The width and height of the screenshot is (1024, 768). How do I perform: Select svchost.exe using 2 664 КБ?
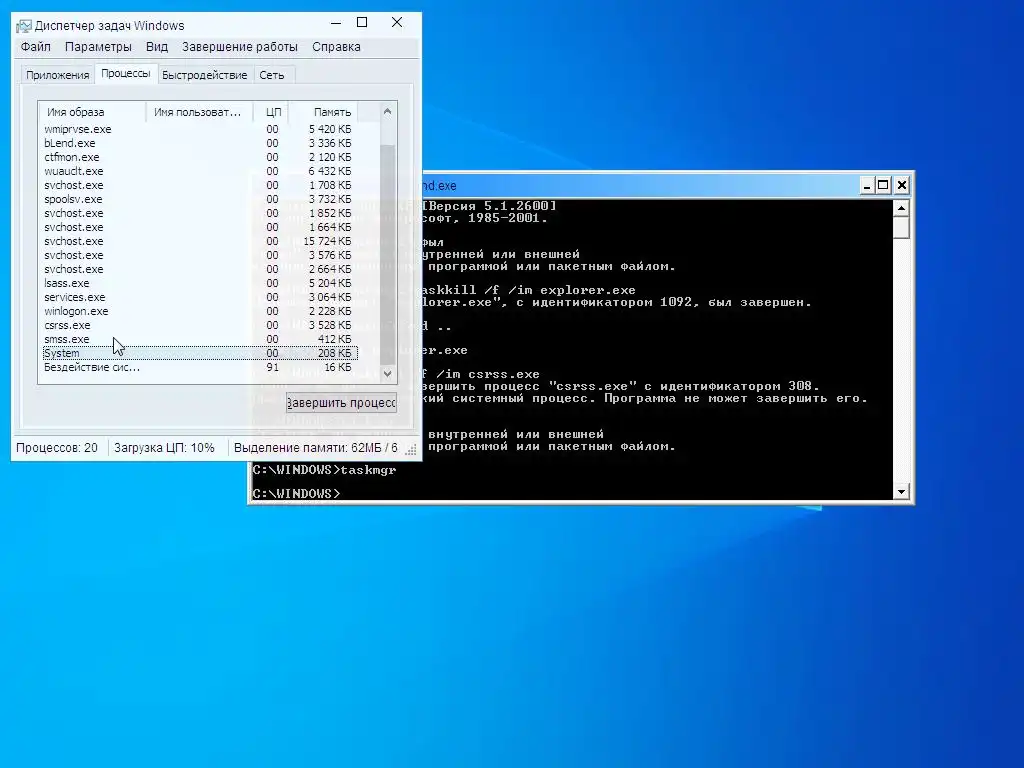click(198, 269)
